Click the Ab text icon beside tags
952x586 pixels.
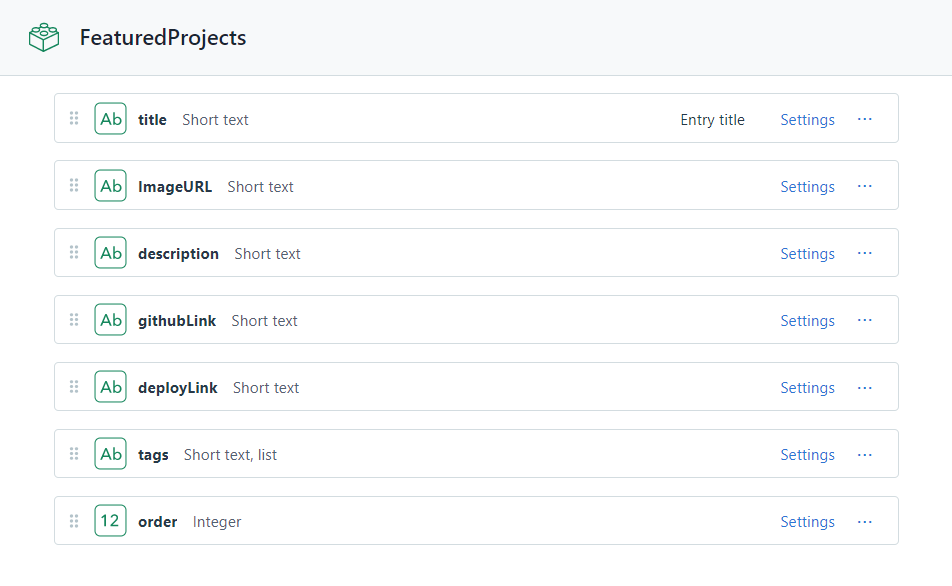(111, 454)
